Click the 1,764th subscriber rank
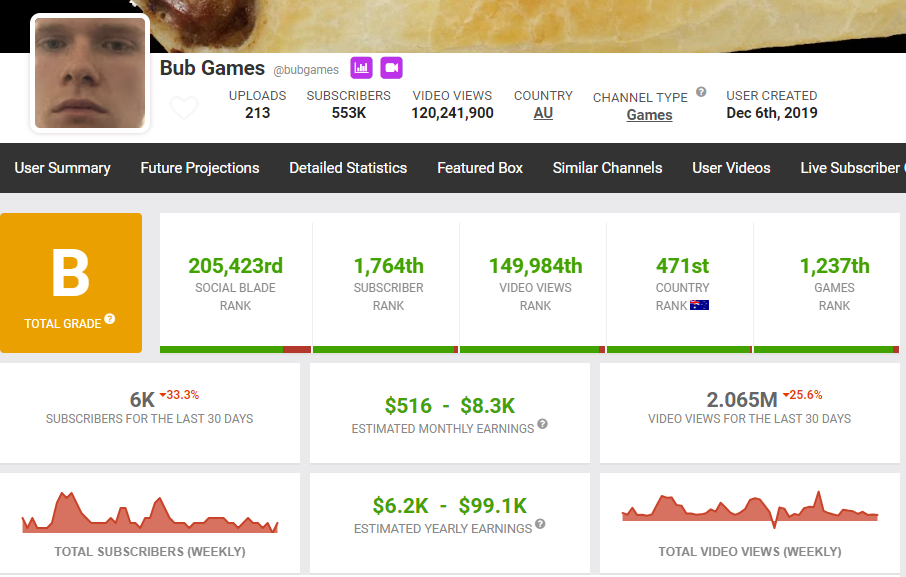The height and width of the screenshot is (577, 906). (388, 266)
